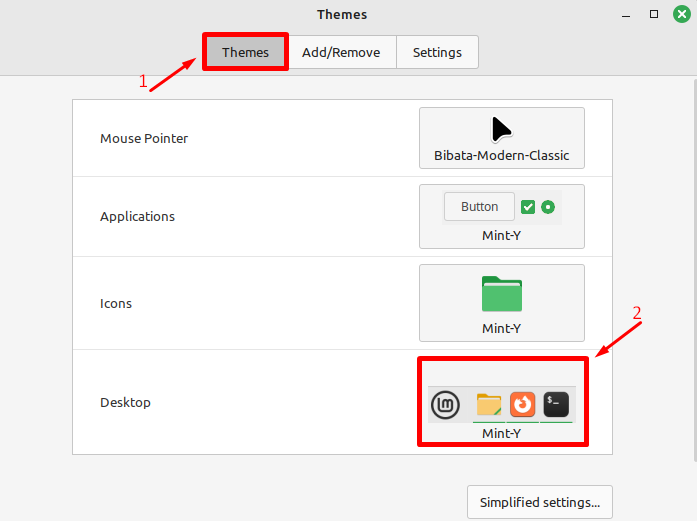The image size is (697, 521).
Task: Open Simplified settings
Action: coord(539,502)
